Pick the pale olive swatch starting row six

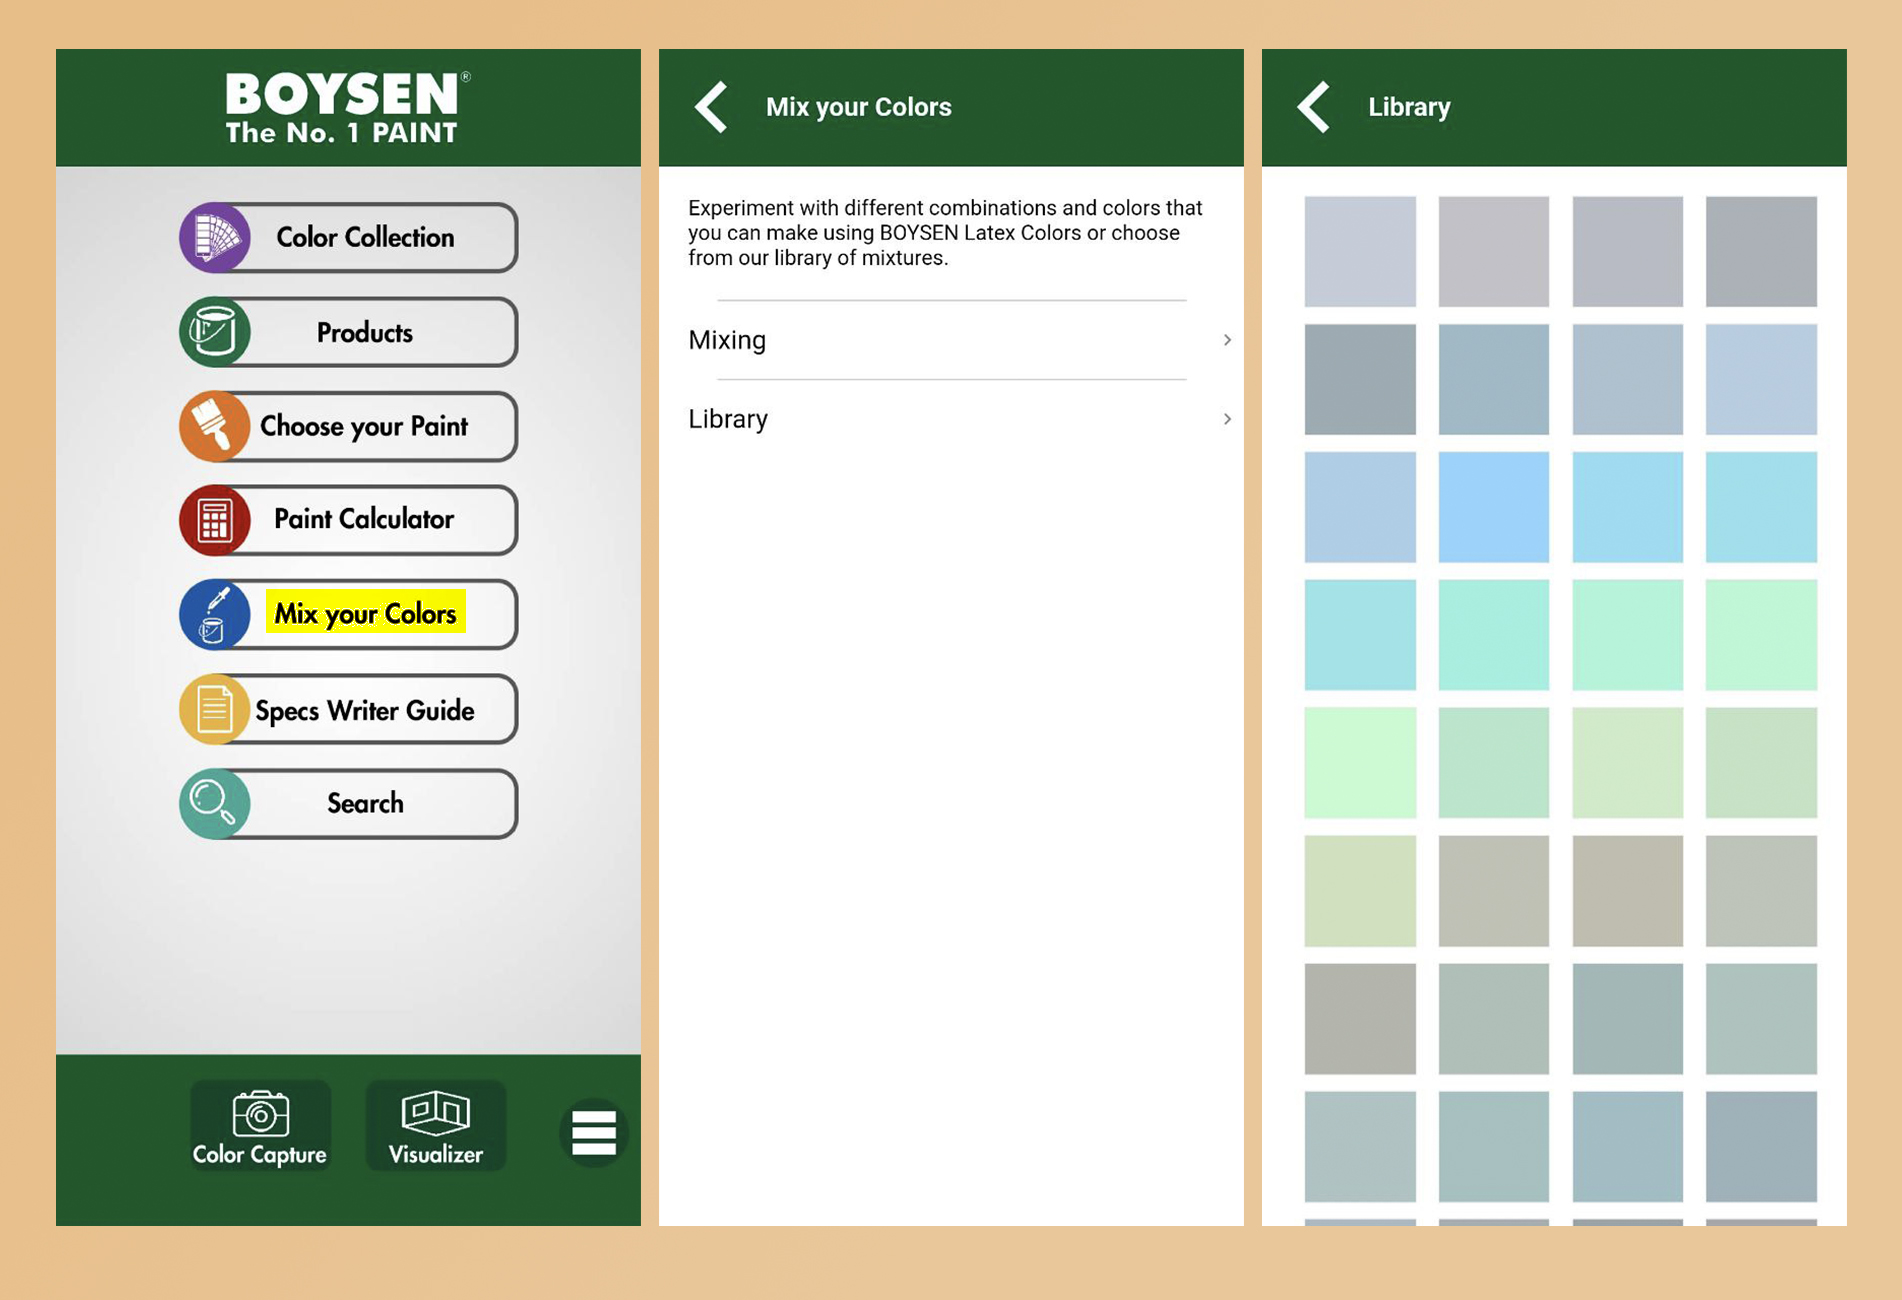[1360, 891]
